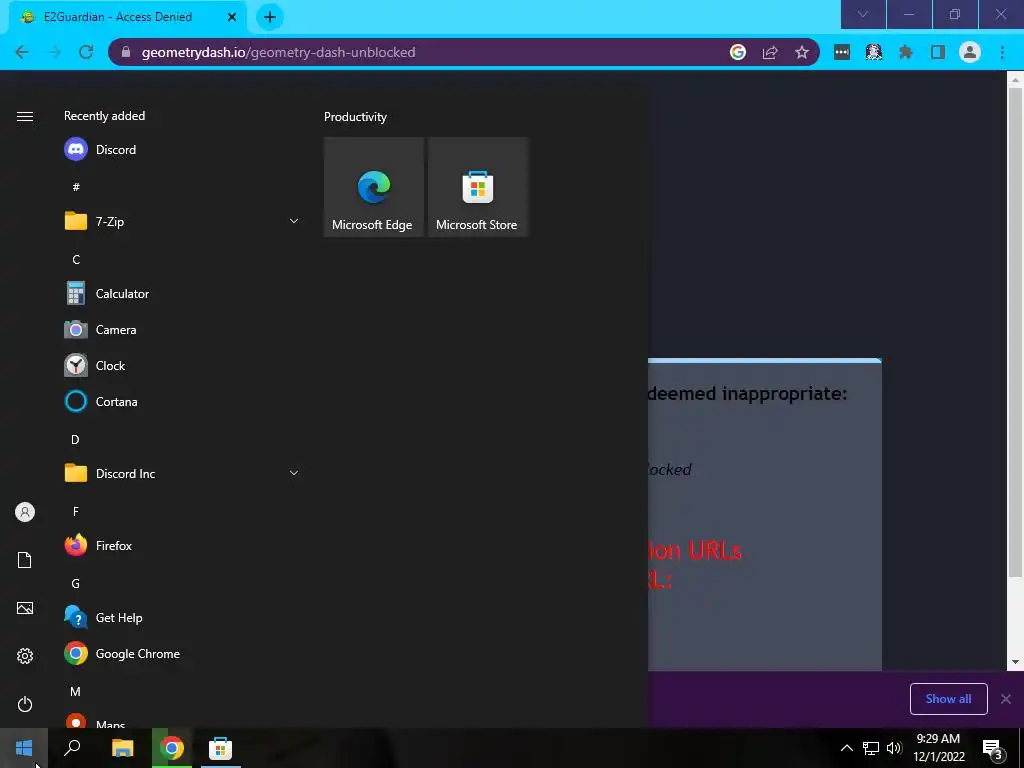Bookmark this page with the star

[802, 52]
